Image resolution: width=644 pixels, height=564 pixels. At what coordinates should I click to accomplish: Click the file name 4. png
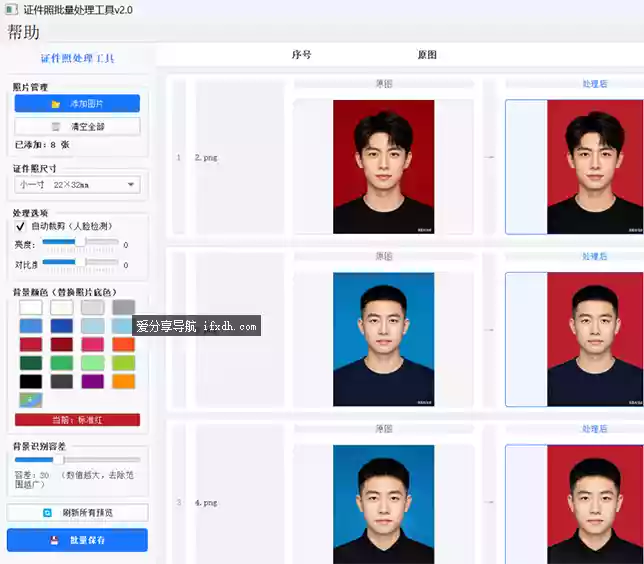tap(206, 502)
